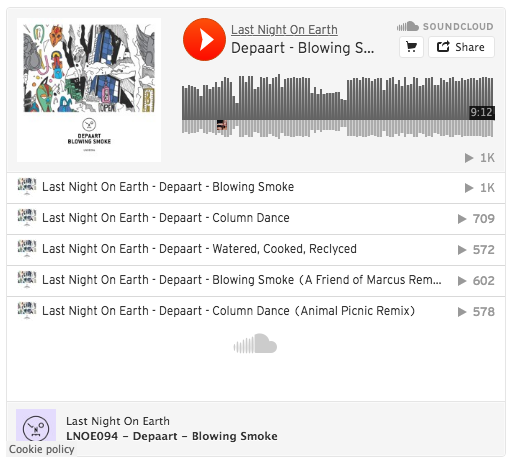Open the Last Night On Earth artist link
Viewport: 515px width, 467px height.
(x=284, y=30)
